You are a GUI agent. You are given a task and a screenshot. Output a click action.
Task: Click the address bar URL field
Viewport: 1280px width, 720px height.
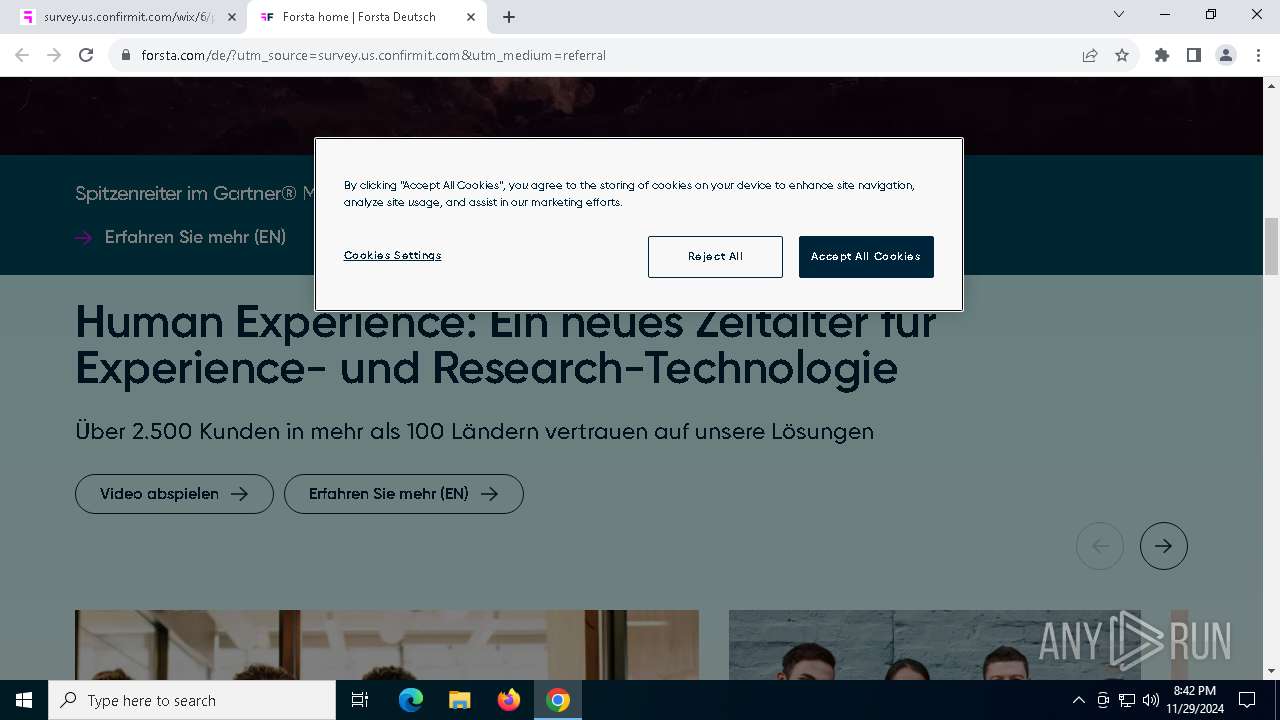coord(600,55)
